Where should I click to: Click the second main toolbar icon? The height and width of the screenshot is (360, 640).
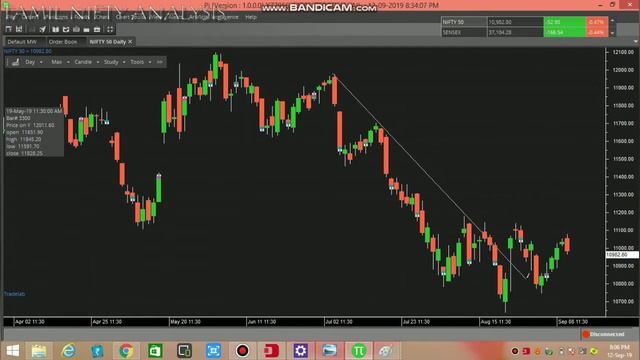tap(19, 29)
